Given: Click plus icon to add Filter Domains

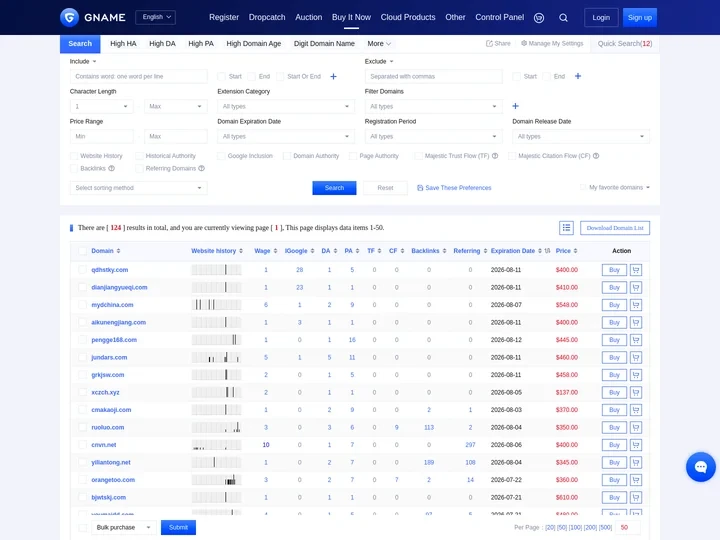Looking at the screenshot, I should tap(515, 106).
